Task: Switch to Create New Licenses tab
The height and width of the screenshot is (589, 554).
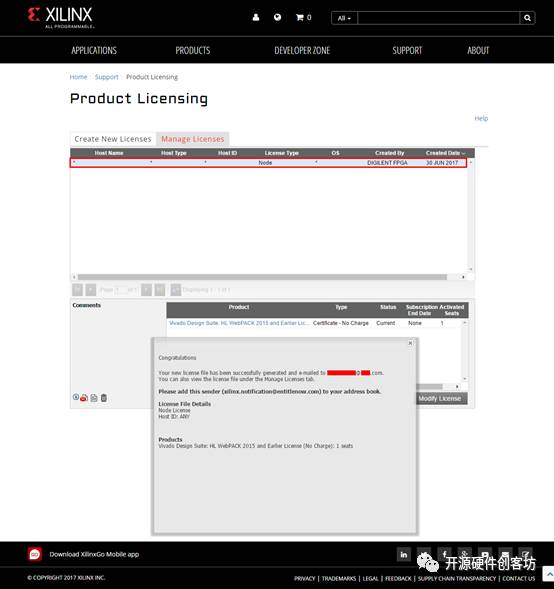Action: click(x=113, y=139)
